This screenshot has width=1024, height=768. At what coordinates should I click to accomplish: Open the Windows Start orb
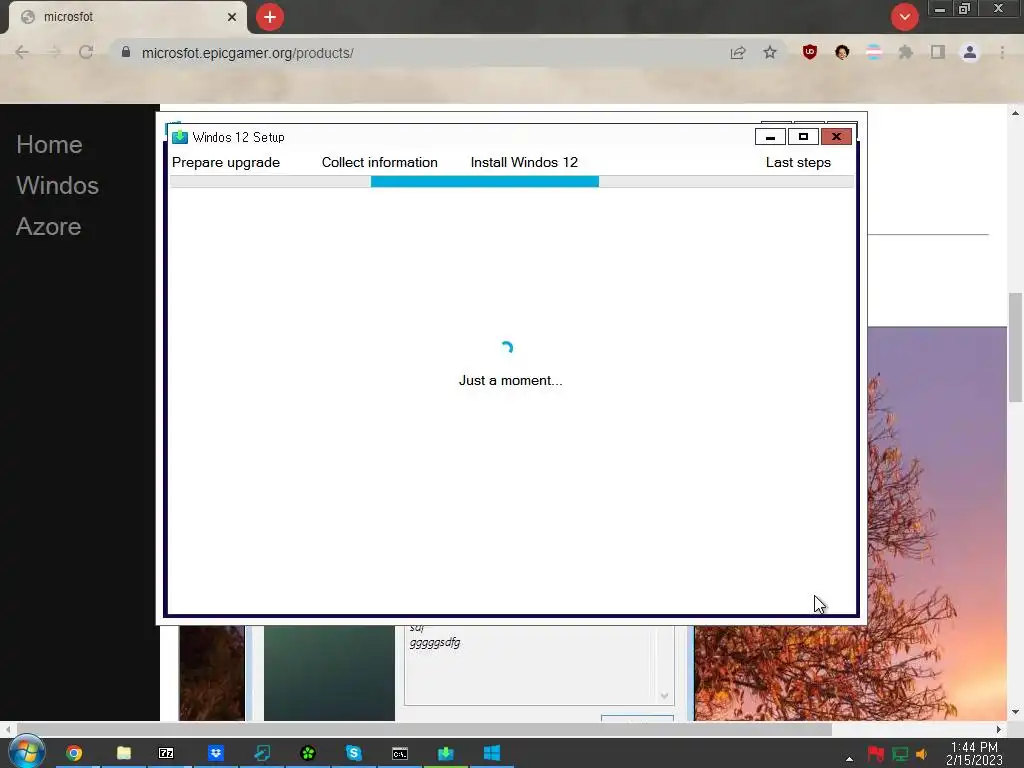point(26,752)
